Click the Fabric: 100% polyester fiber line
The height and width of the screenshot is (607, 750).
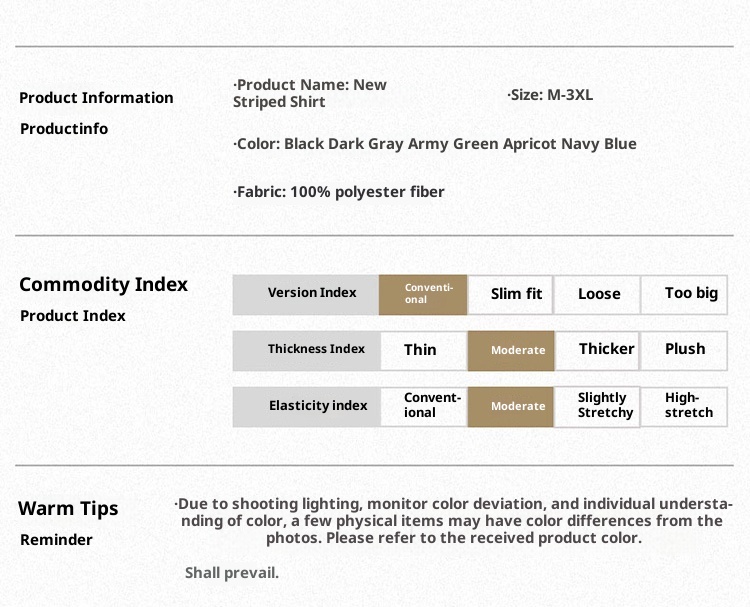339,191
